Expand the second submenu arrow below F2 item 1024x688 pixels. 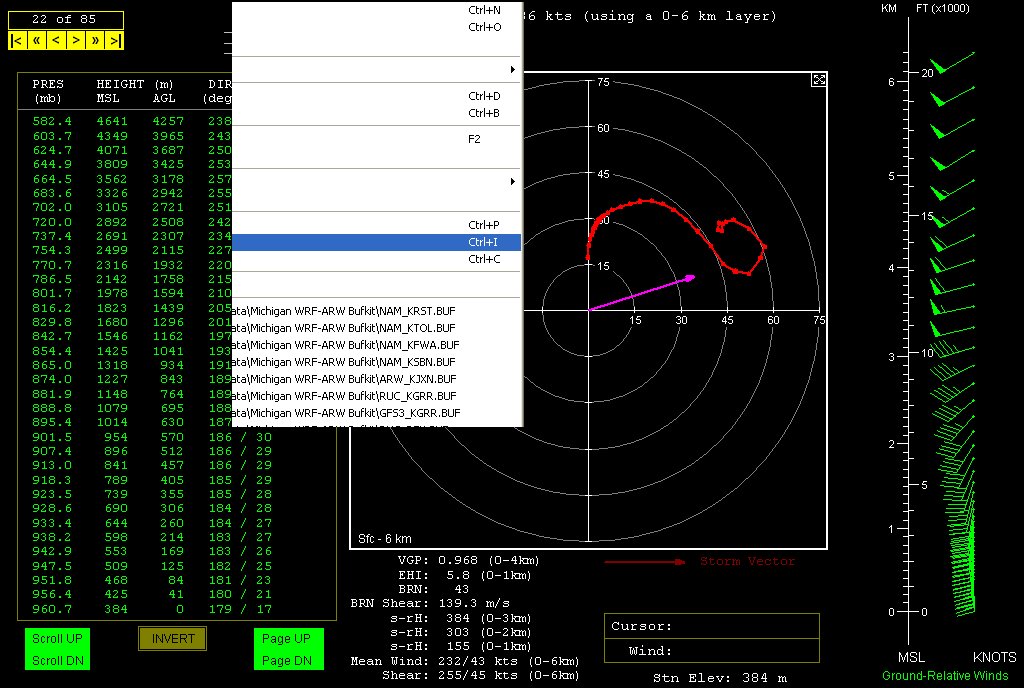[x=513, y=182]
